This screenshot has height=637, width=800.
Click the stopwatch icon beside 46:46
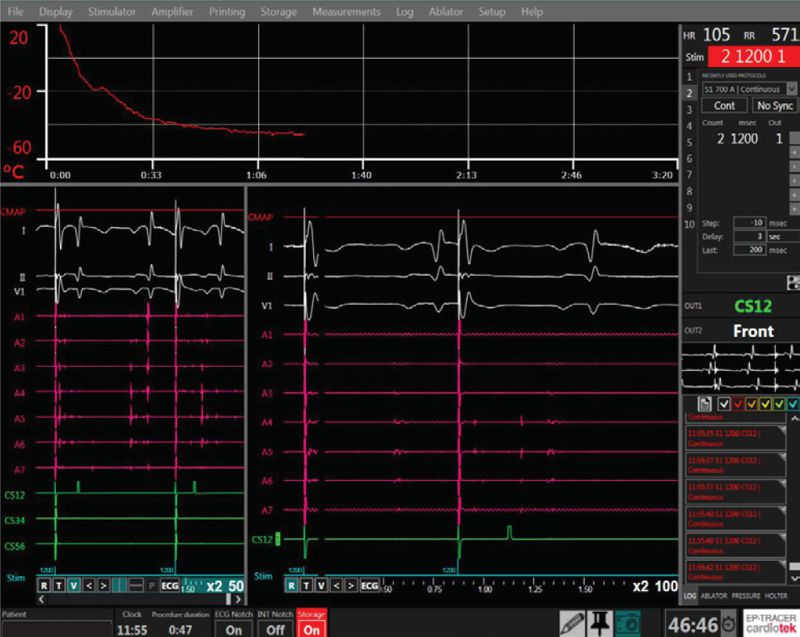(729, 623)
